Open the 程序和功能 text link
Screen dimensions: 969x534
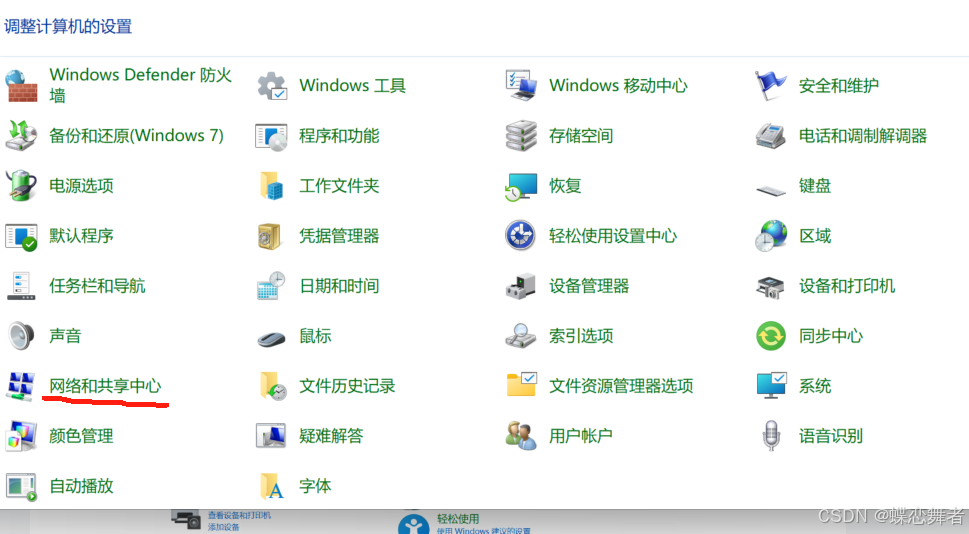[x=339, y=135]
